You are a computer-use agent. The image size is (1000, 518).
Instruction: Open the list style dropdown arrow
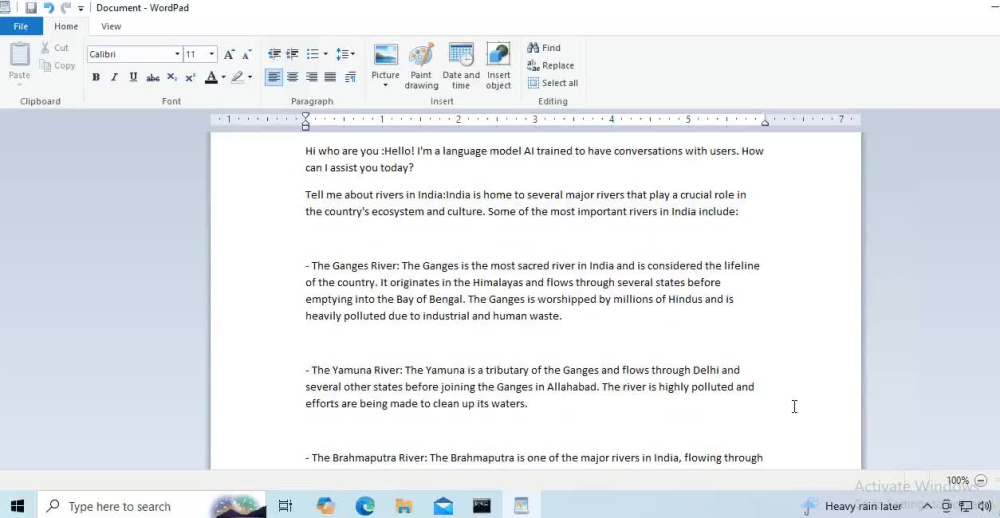pyautogui.click(x=325, y=54)
